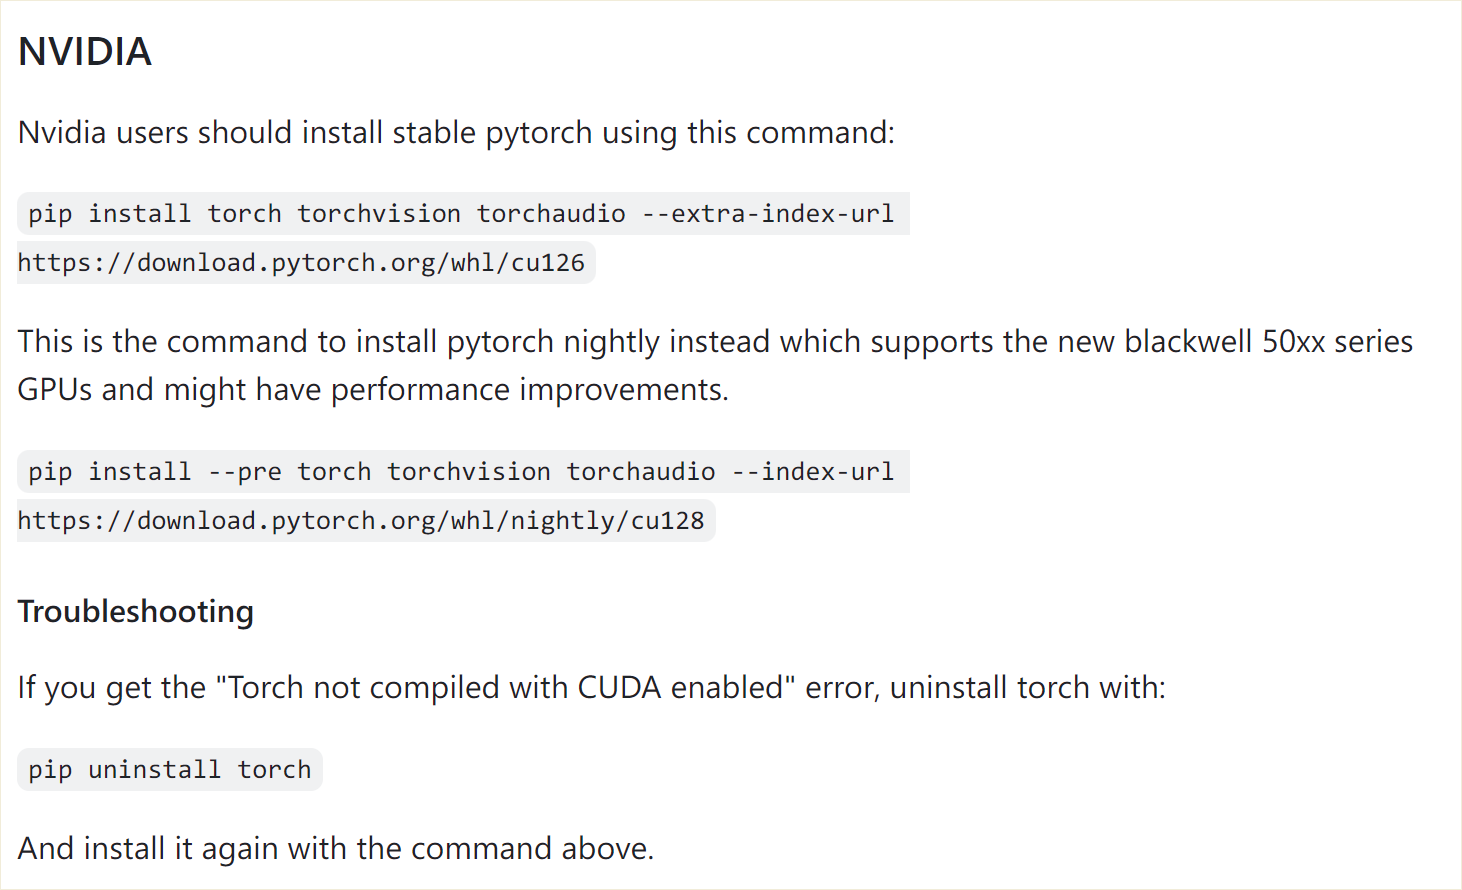Click 'GPUs and might have performance improvements' line
1462x890 pixels.
coord(373,390)
